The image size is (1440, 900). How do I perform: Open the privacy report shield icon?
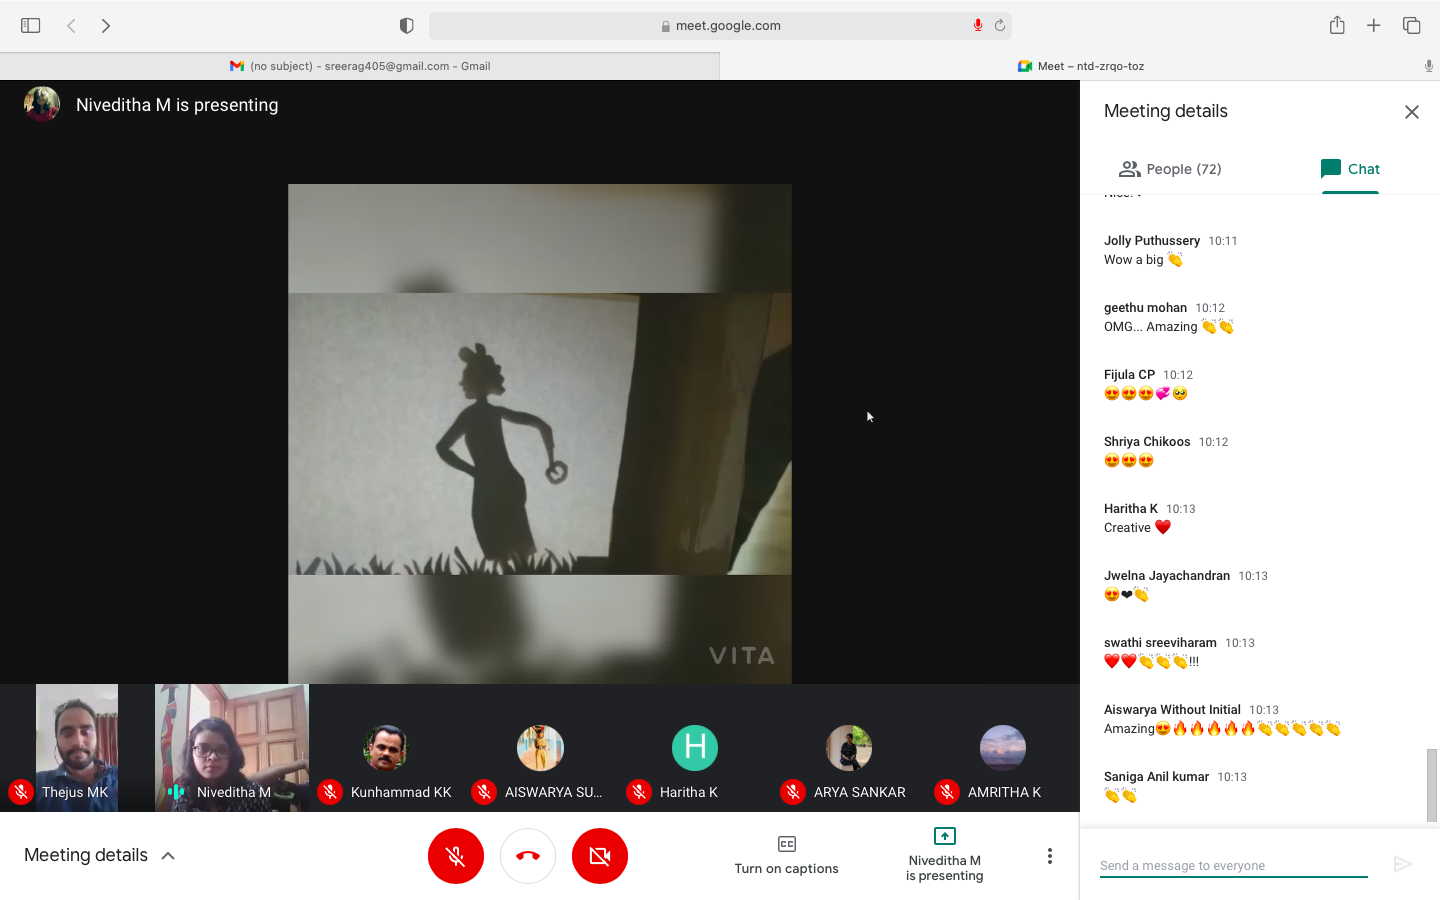tap(406, 26)
